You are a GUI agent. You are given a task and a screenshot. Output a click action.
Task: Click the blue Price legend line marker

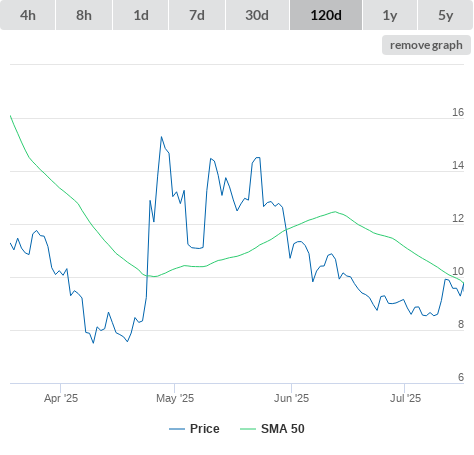click(177, 429)
